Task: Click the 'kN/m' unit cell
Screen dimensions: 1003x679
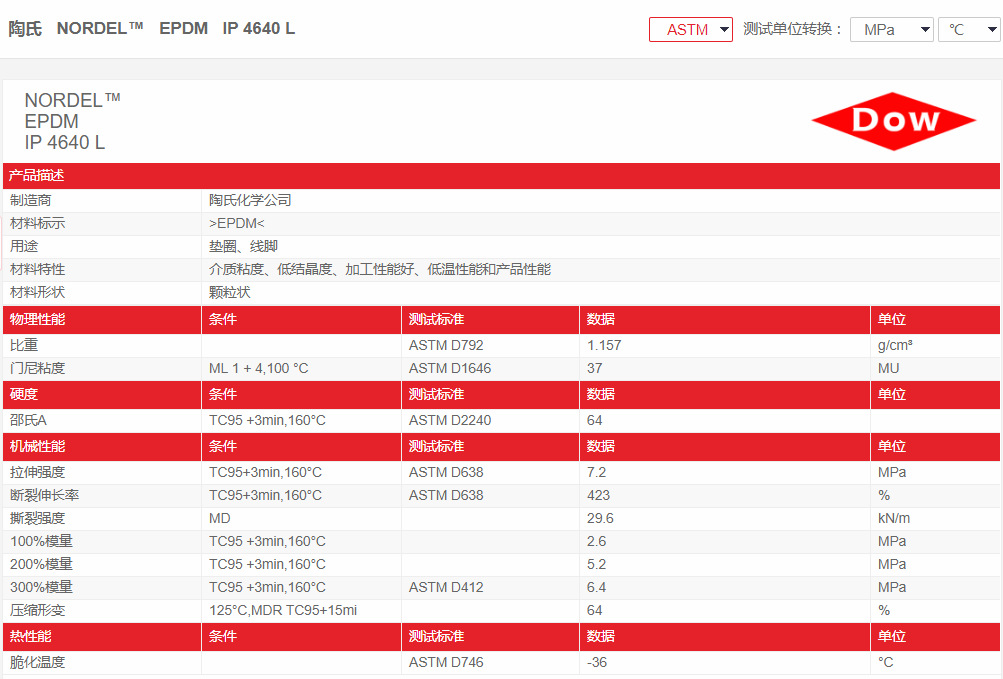Action: 894,518
